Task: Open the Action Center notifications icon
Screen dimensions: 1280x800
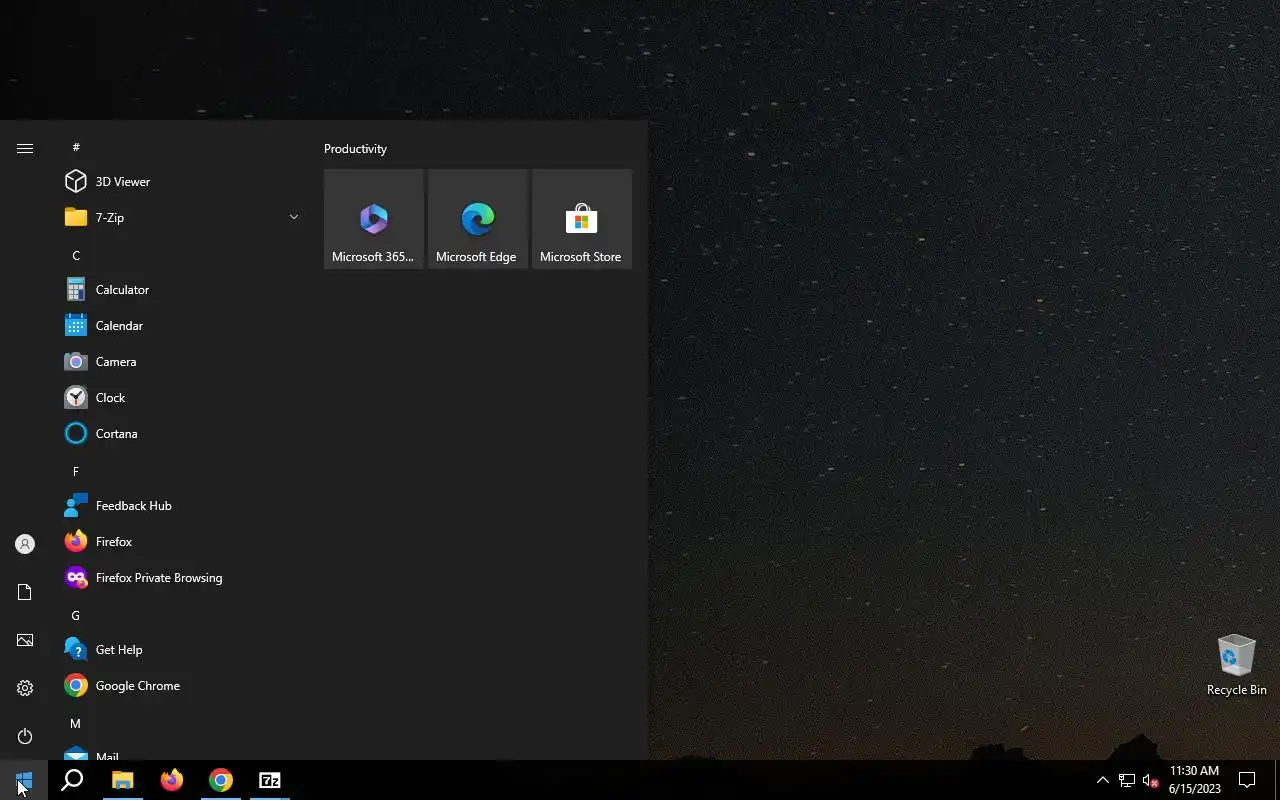Action: [1247, 780]
